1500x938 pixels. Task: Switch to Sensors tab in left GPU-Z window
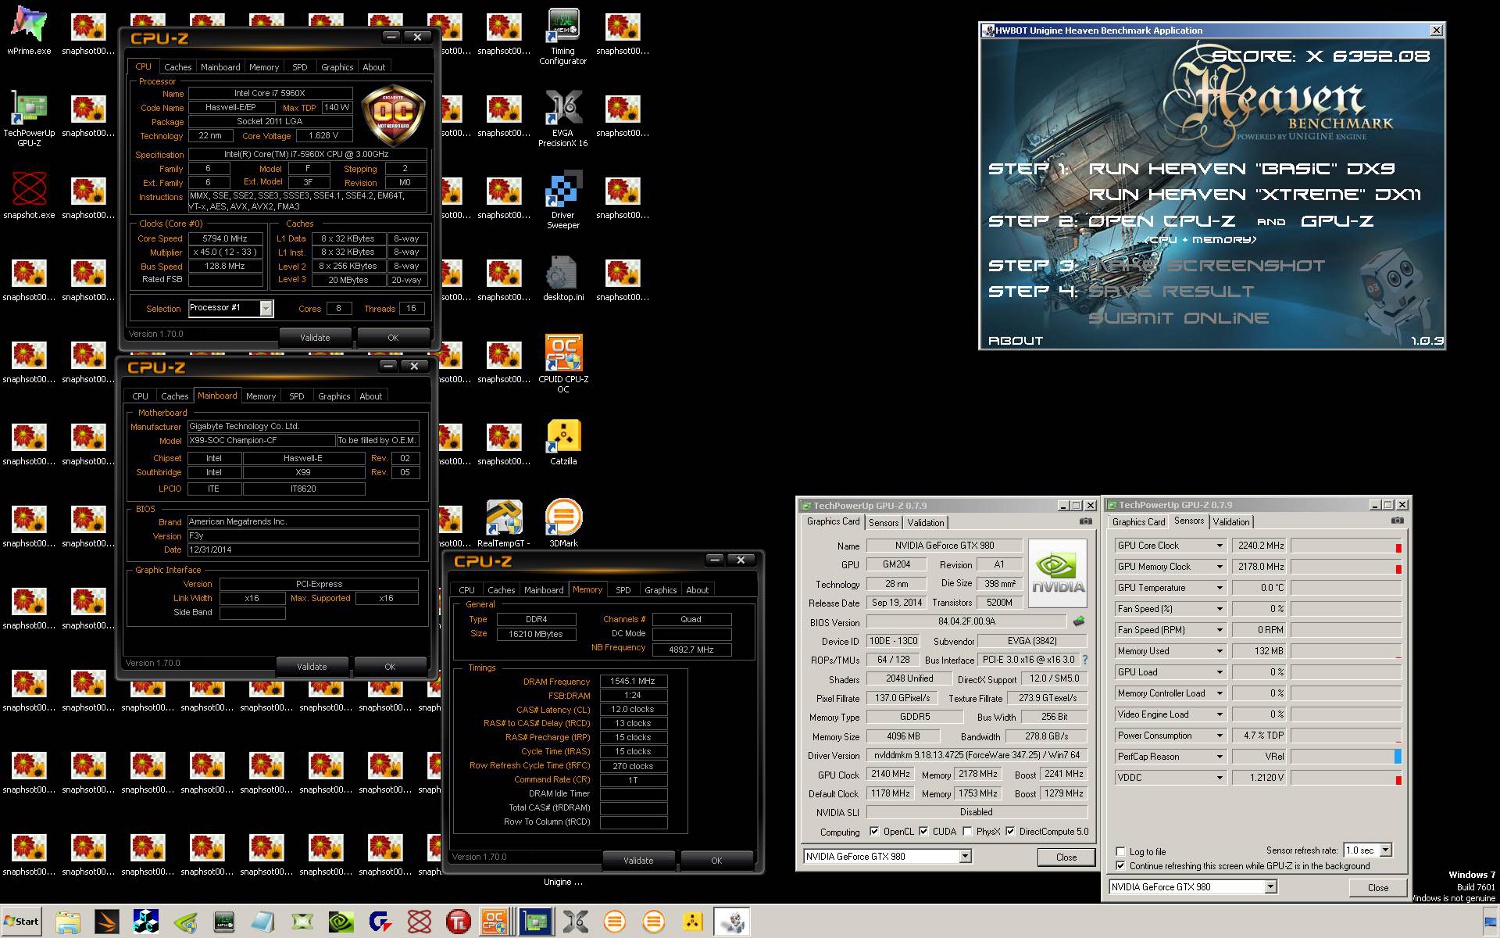click(x=883, y=522)
